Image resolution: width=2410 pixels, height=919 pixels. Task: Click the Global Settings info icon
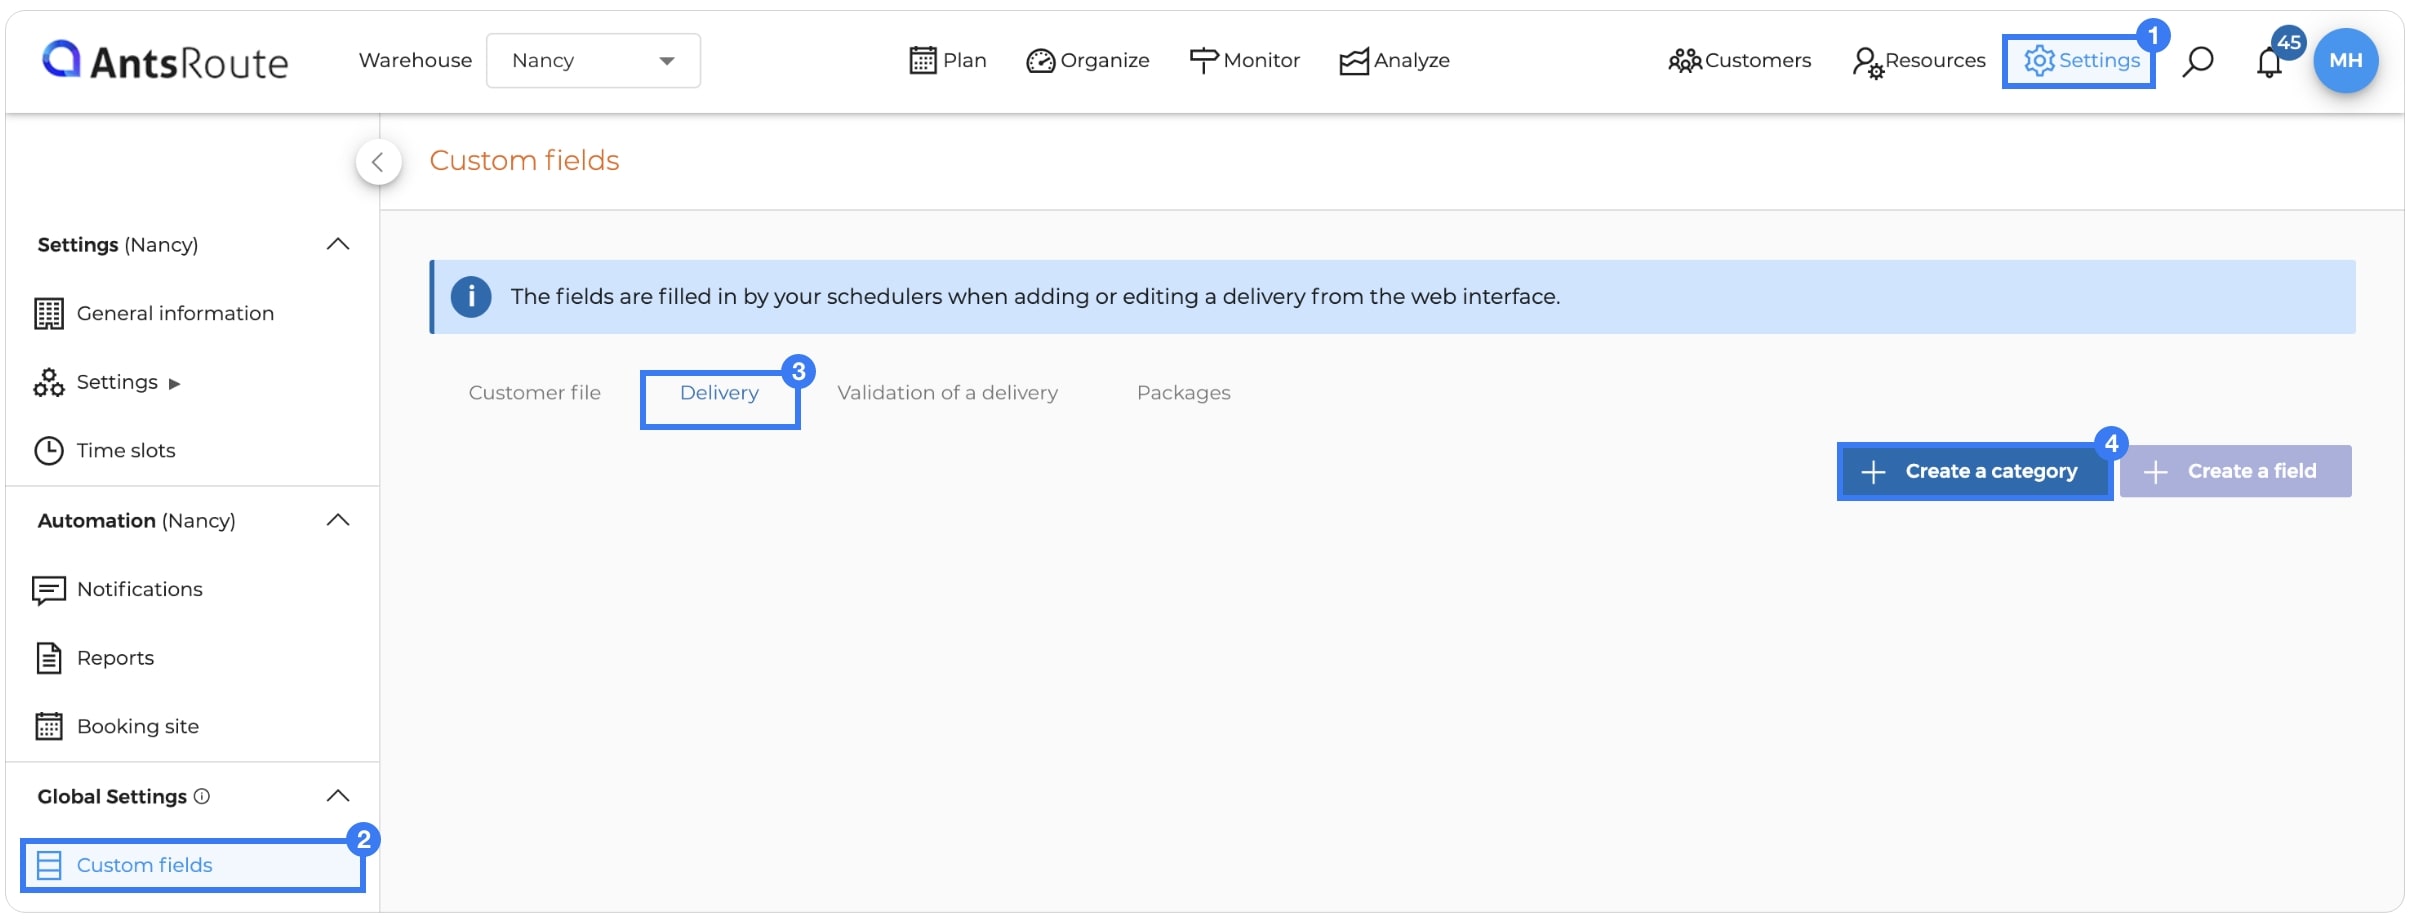[202, 797]
